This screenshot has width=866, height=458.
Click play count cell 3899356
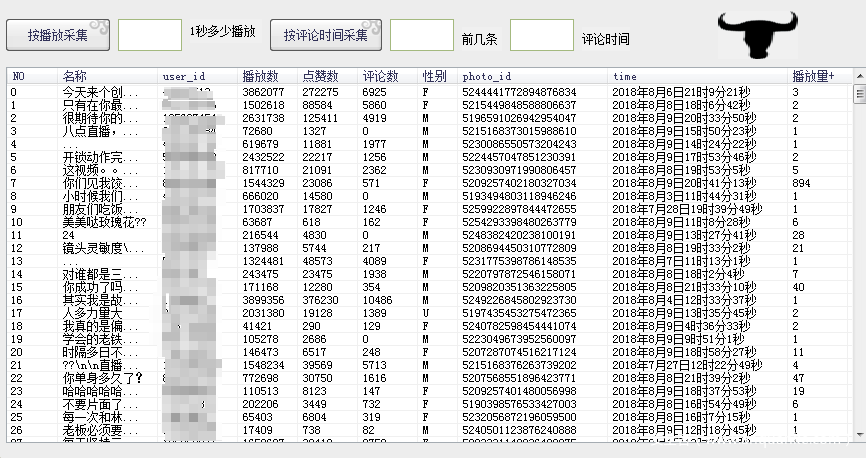coord(263,300)
